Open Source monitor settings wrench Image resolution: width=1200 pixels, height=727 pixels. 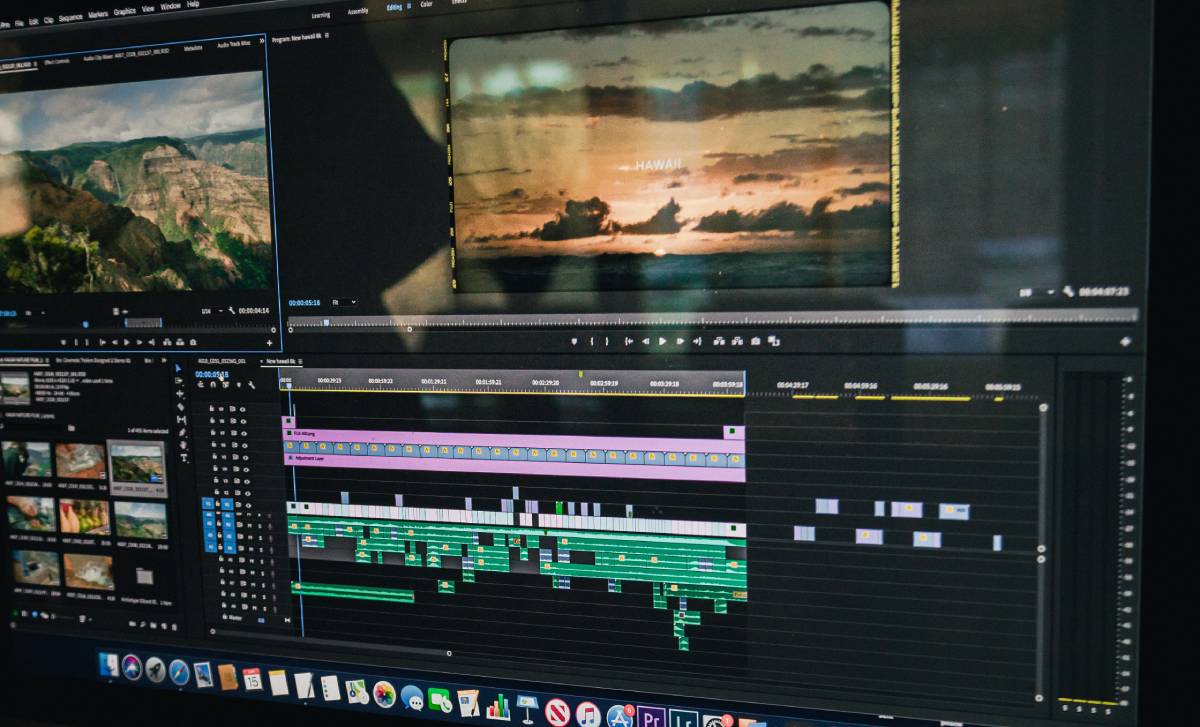232,310
